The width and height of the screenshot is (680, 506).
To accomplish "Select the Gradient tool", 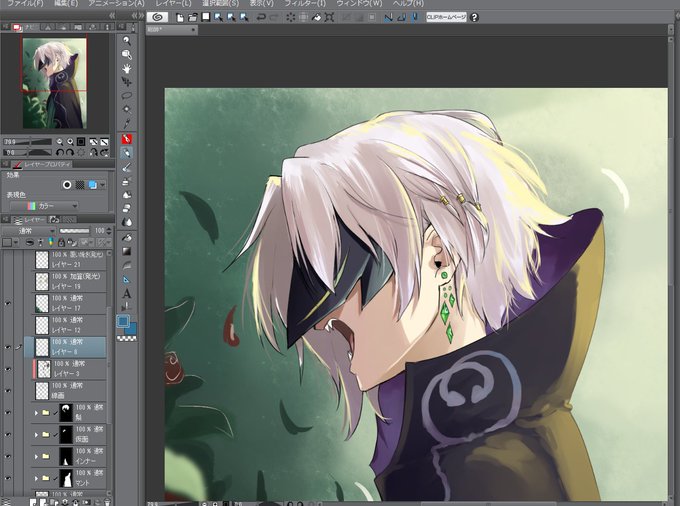I will point(127,251).
